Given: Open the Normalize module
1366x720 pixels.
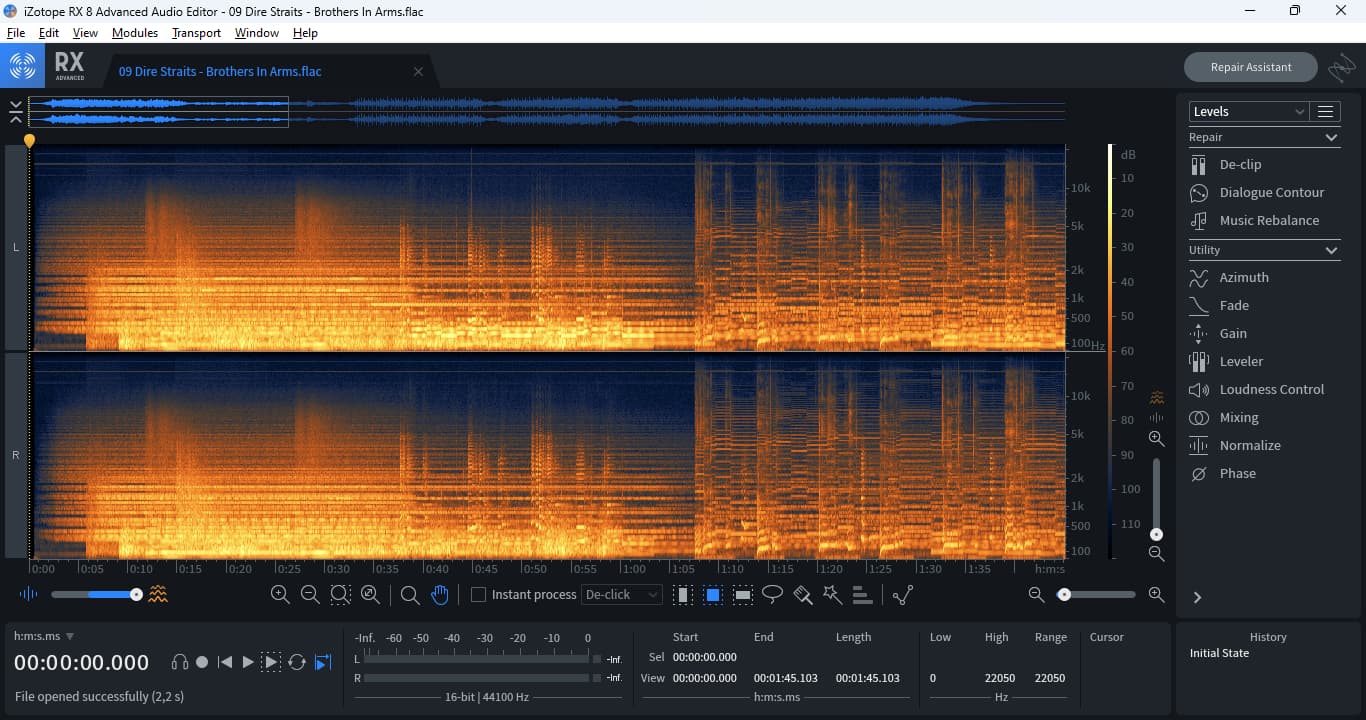Looking at the screenshot, I should point(1249,445).
